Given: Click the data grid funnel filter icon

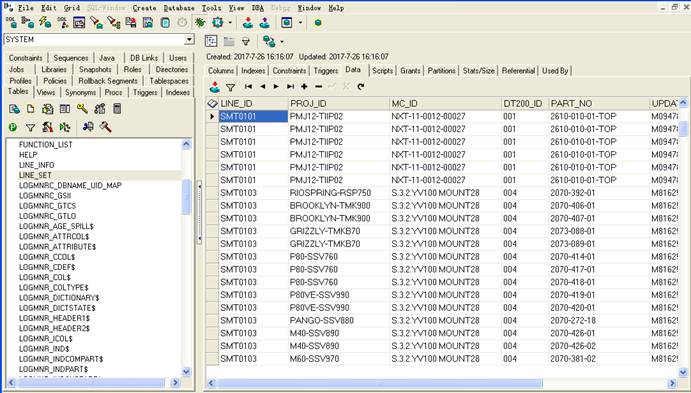Looking at the screenshot, I should [x=230, y=87].
